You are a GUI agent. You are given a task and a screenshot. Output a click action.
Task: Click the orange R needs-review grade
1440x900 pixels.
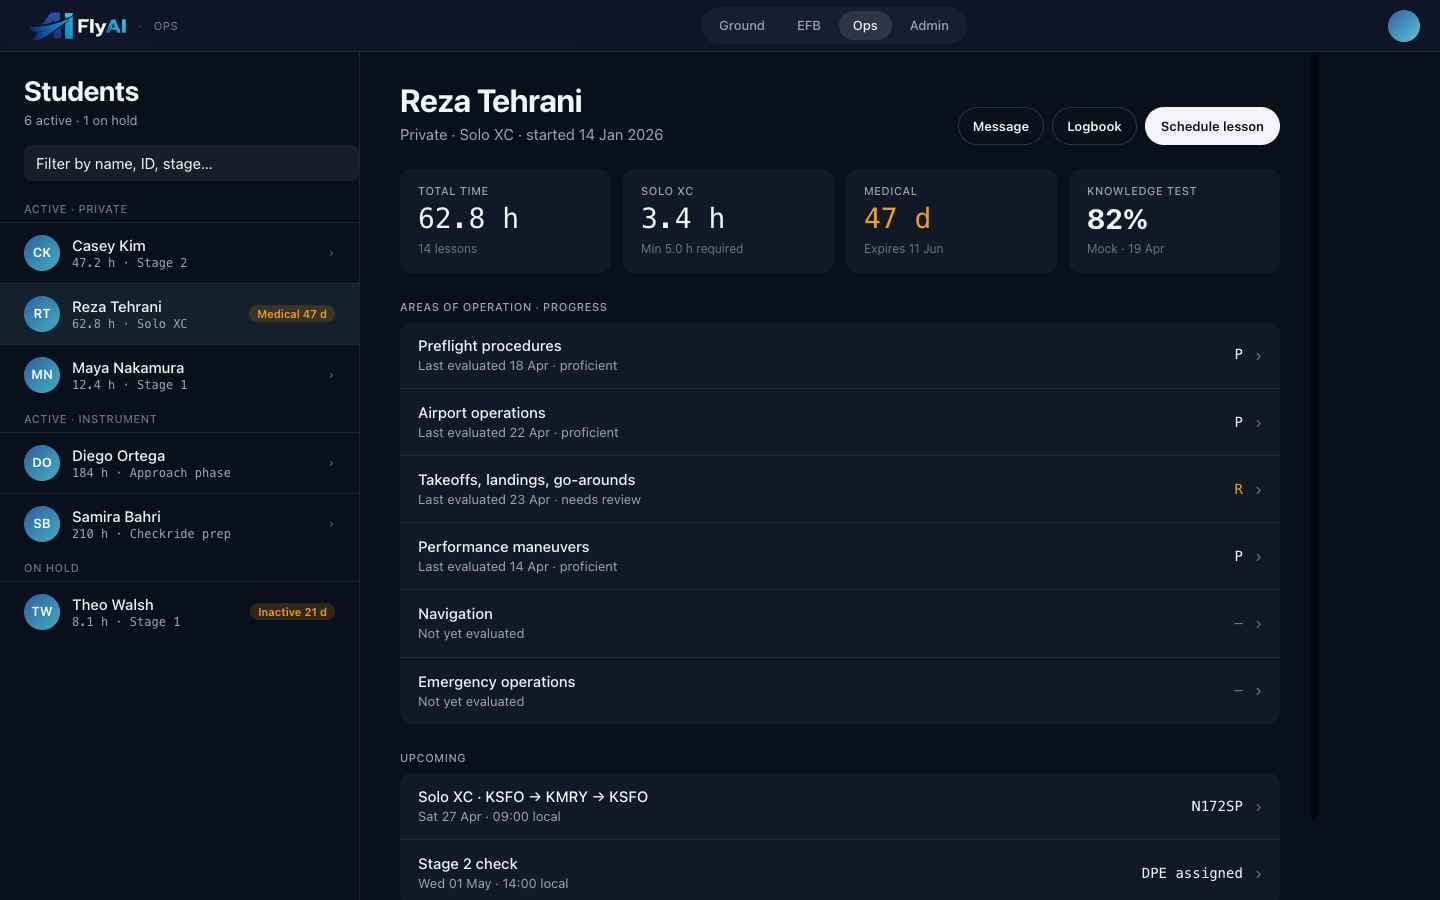[x=1238, y=489]
